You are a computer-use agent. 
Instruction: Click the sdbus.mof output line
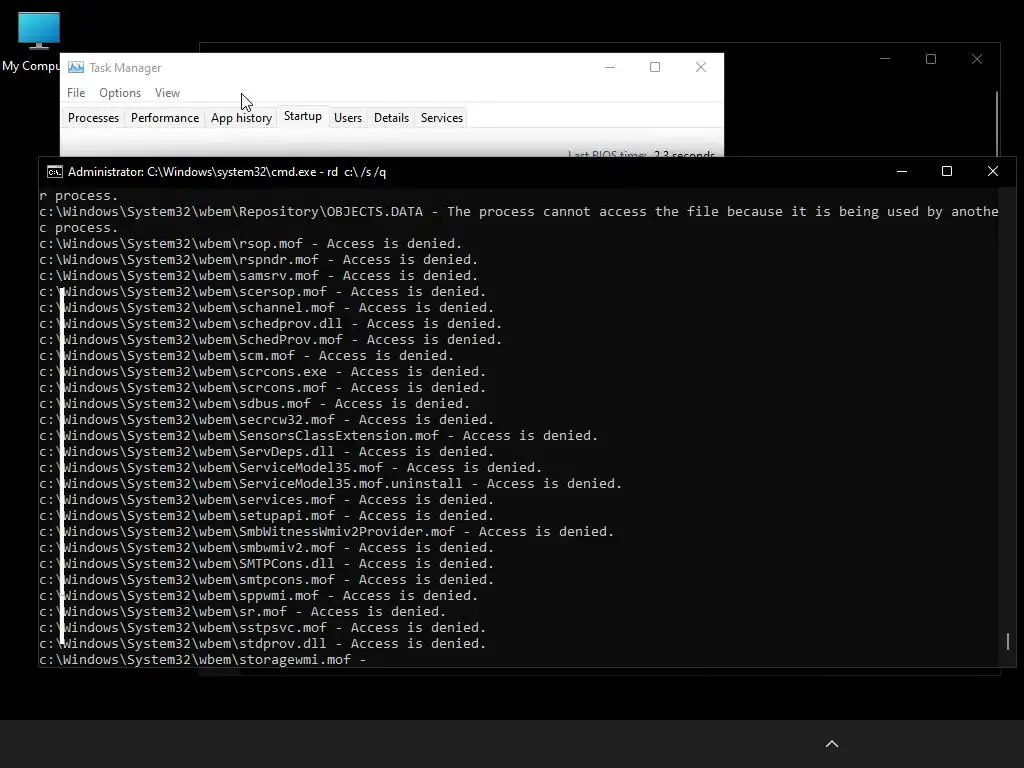(x=255, y=404)
